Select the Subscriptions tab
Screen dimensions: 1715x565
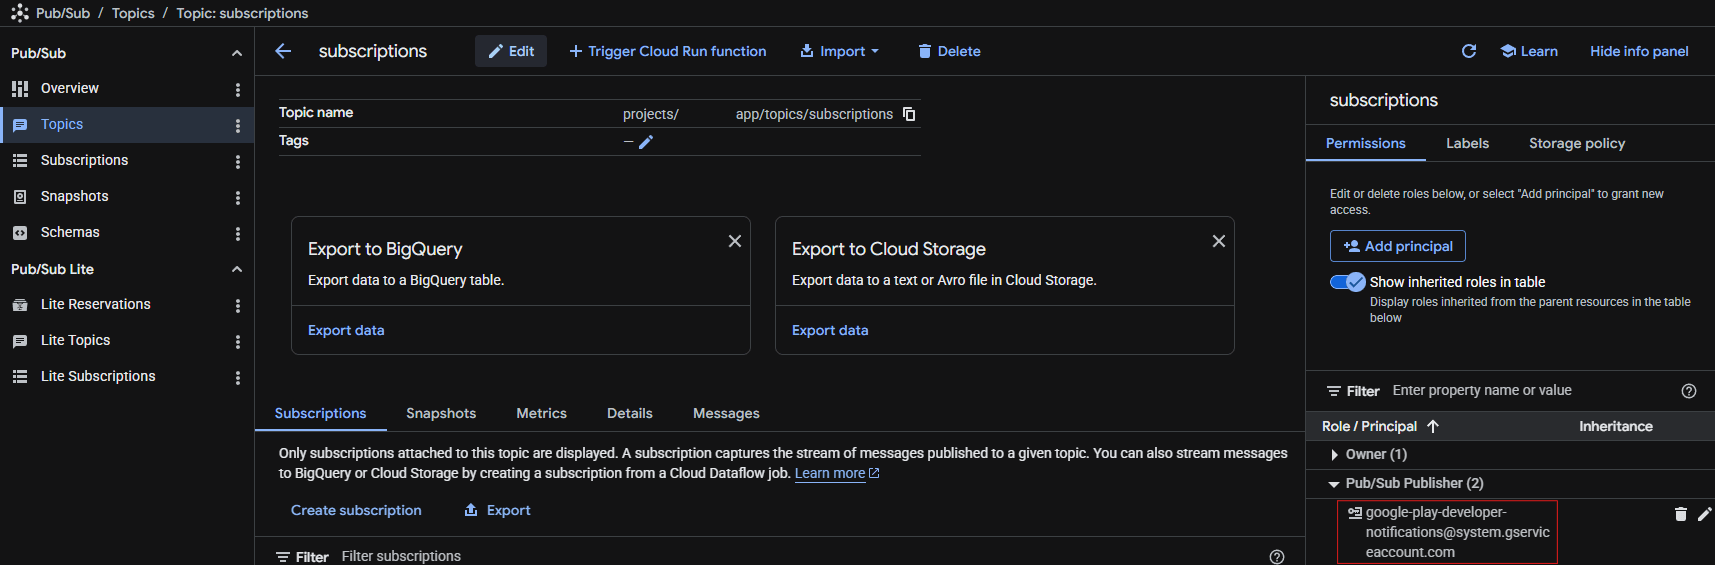[x=320, y=413]
